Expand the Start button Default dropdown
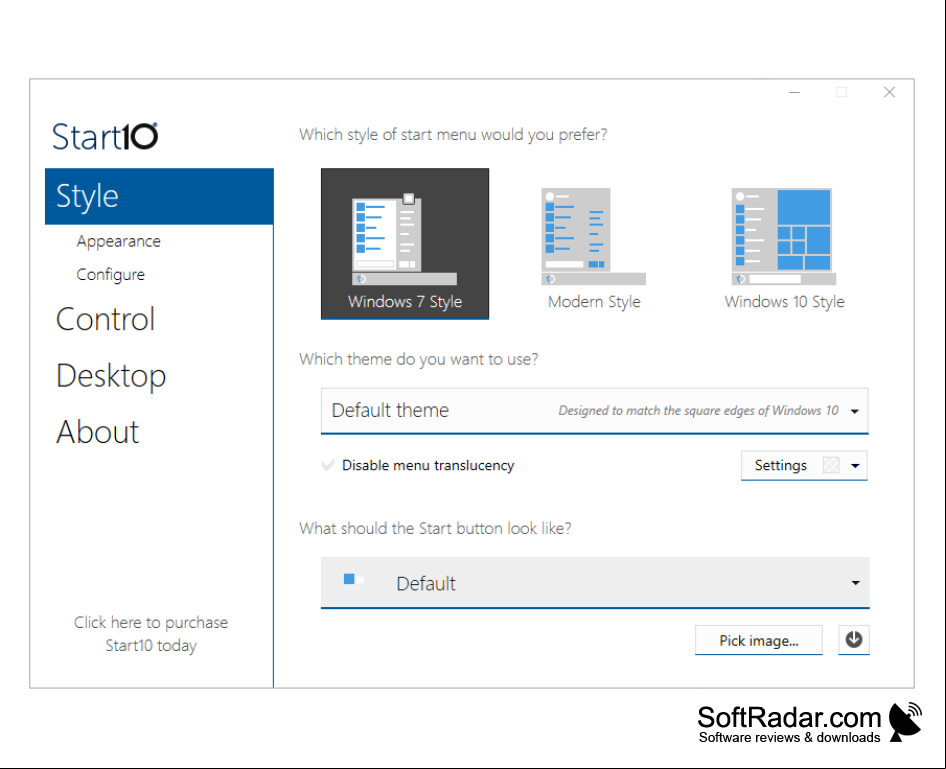Image resolution: width=946 pixels, height=769 pixels. 595,583
